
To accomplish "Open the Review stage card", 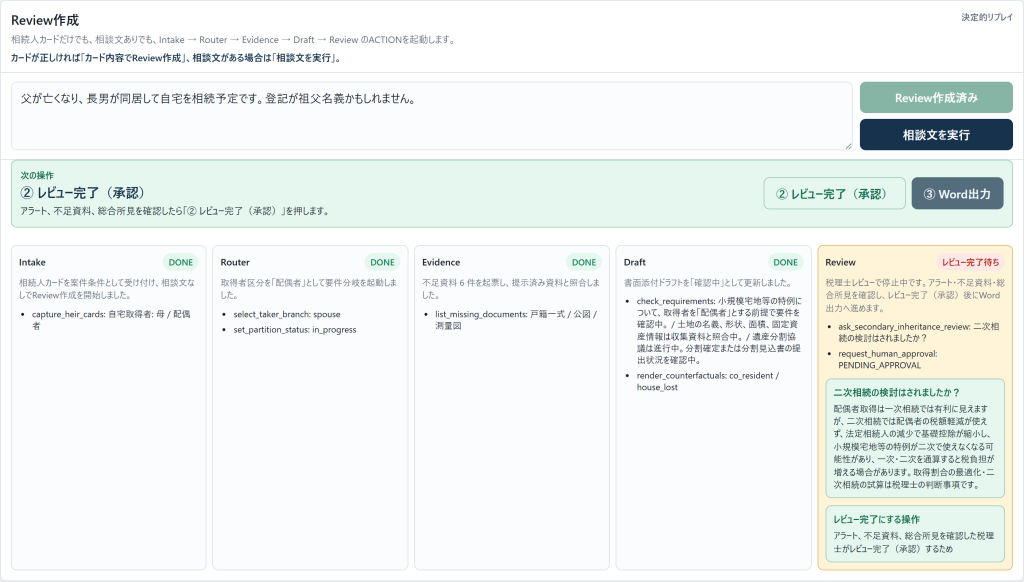I will 915,408.
